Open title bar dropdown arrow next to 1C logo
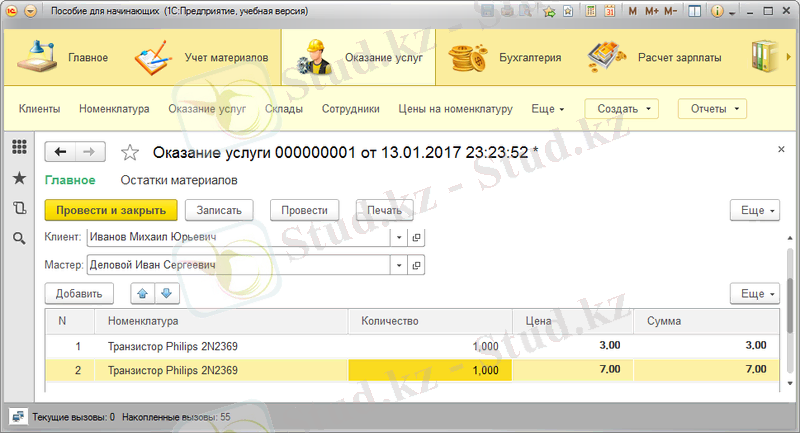 (x=31, y=11)
